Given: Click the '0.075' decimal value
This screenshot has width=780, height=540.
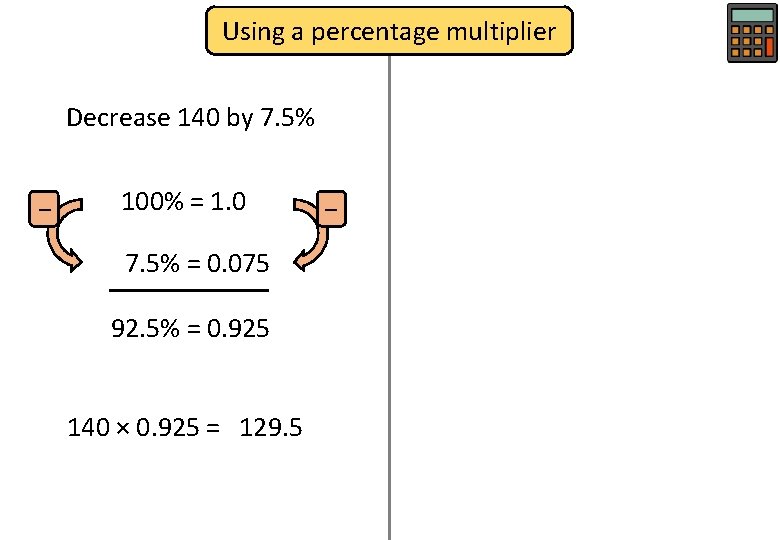Looking at the screenshot, I should (x=238, y=264).
